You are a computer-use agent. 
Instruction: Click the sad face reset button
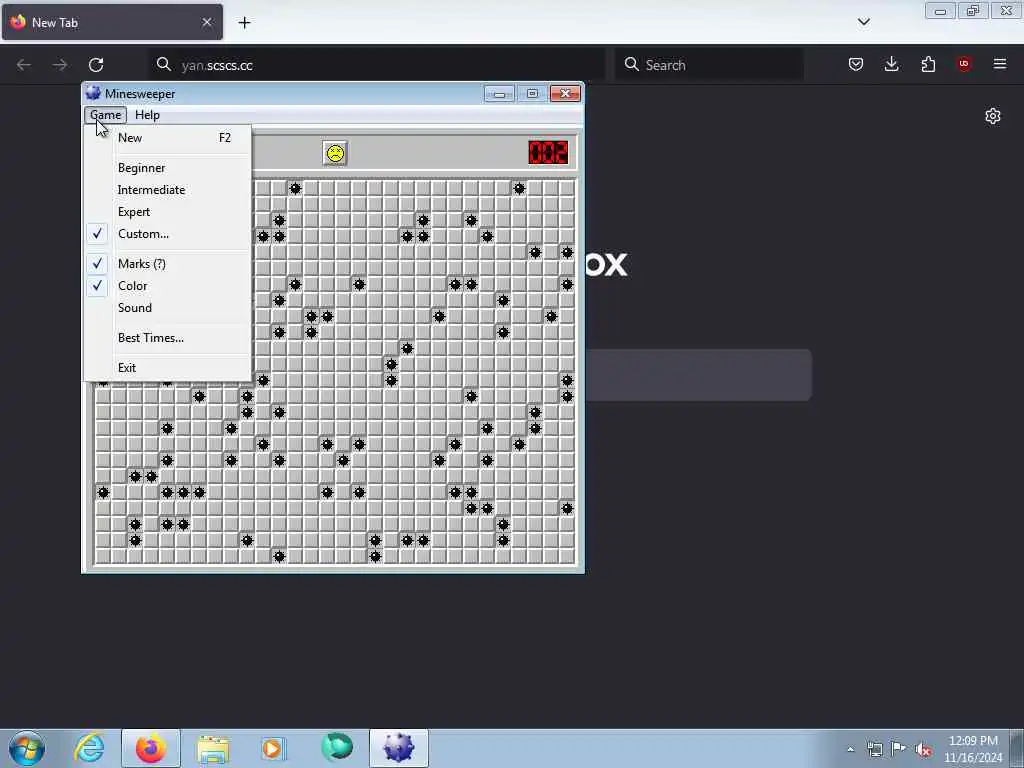[335, 153]
